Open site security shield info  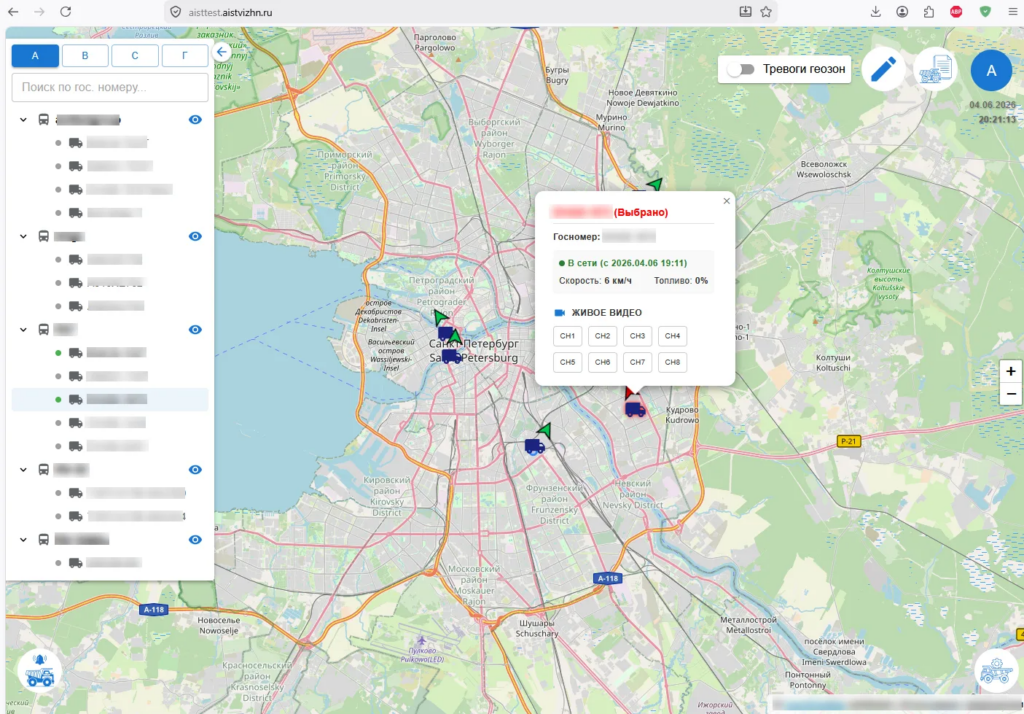(x=175, y=12)
